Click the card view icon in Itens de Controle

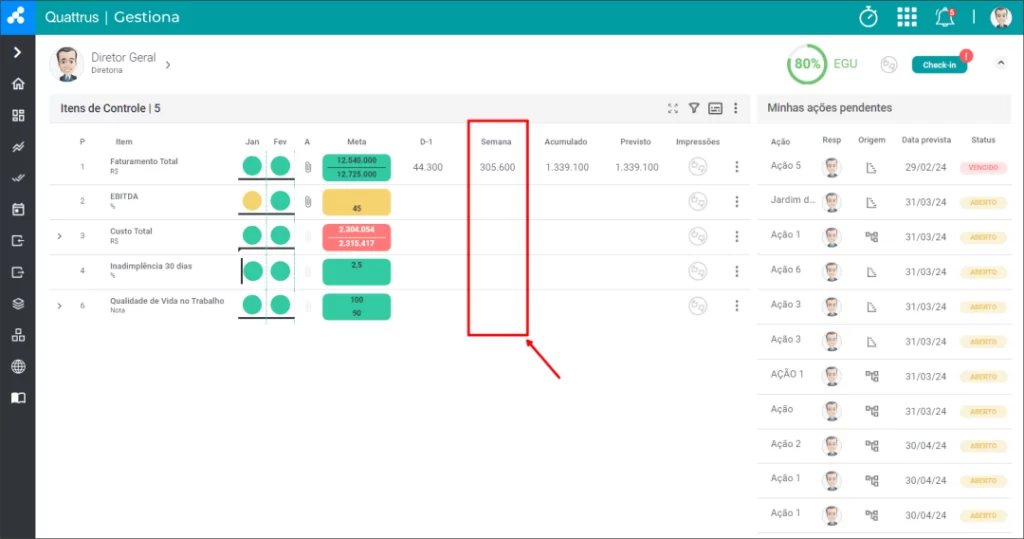[715, 108]
